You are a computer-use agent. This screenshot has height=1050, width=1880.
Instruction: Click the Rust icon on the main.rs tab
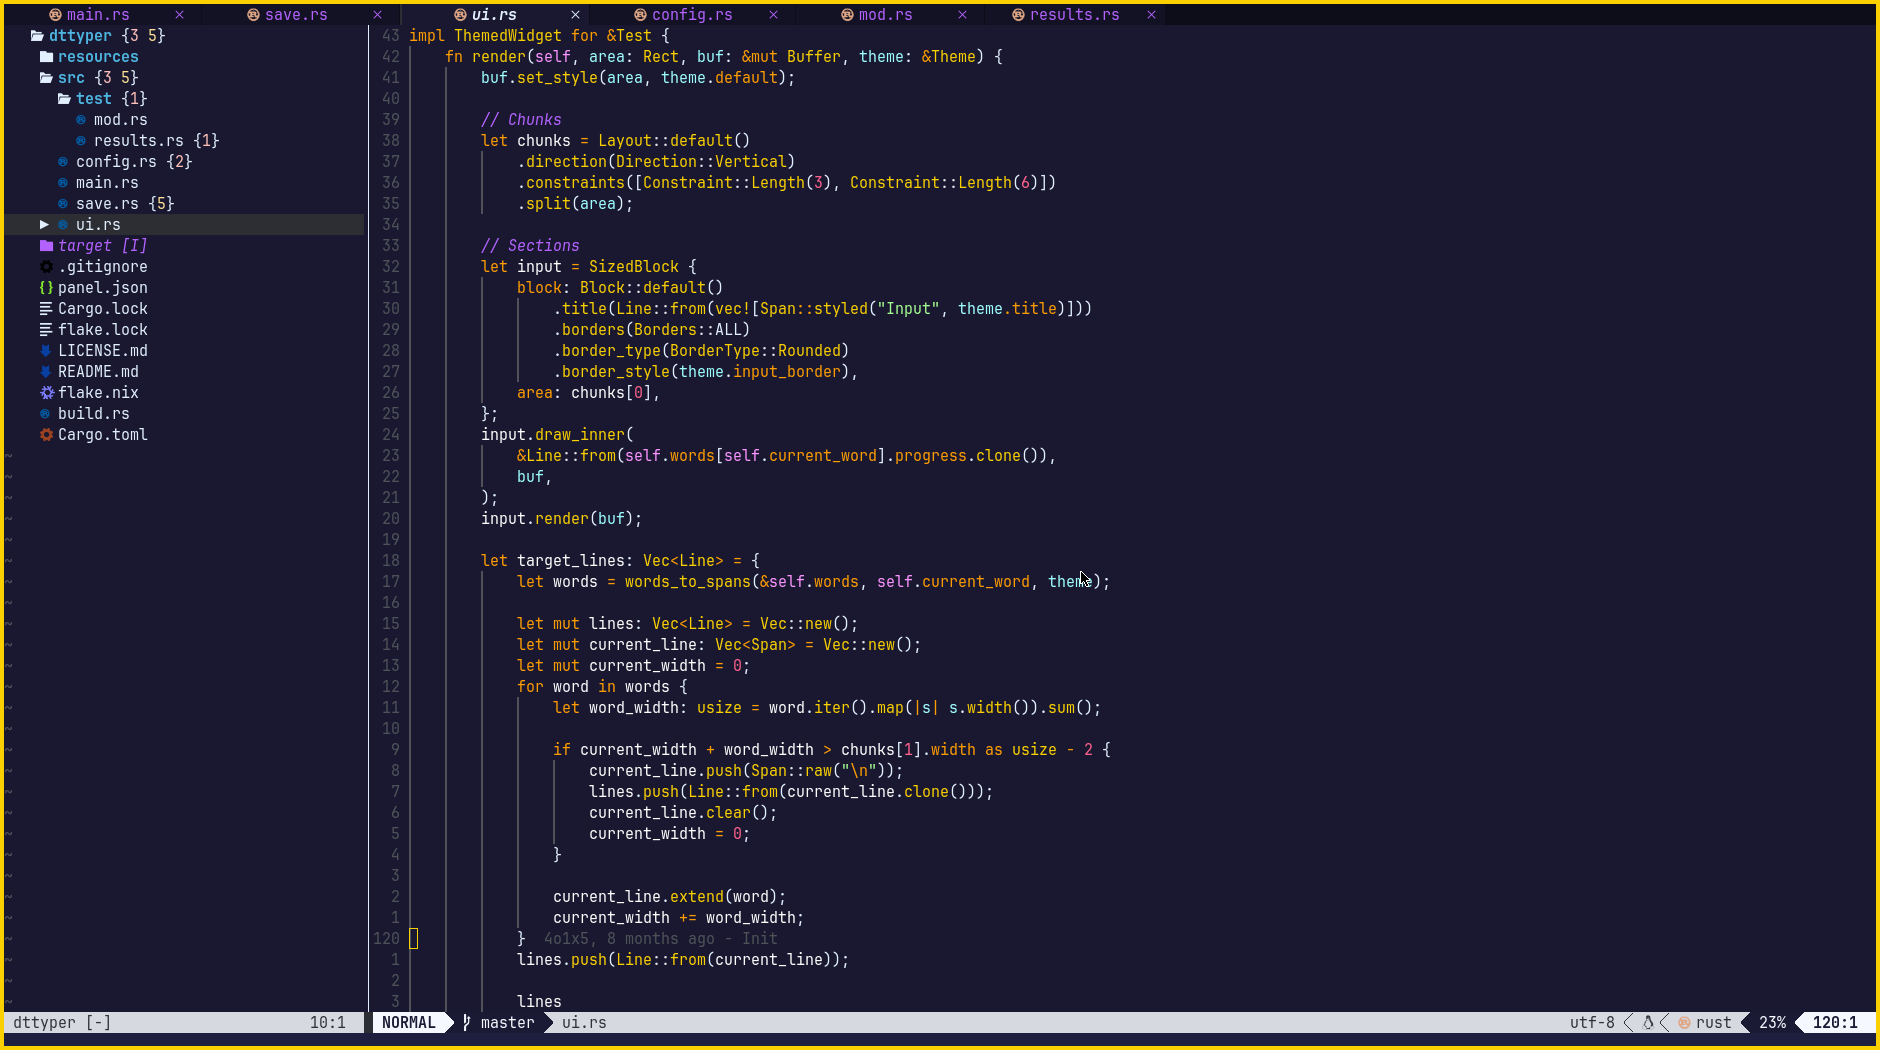(56, 15)
